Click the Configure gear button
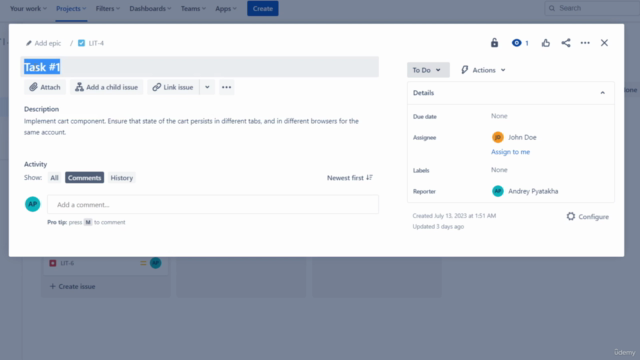Image resolution: width=640 pixels, height=360 pixels. coord(587,217)
